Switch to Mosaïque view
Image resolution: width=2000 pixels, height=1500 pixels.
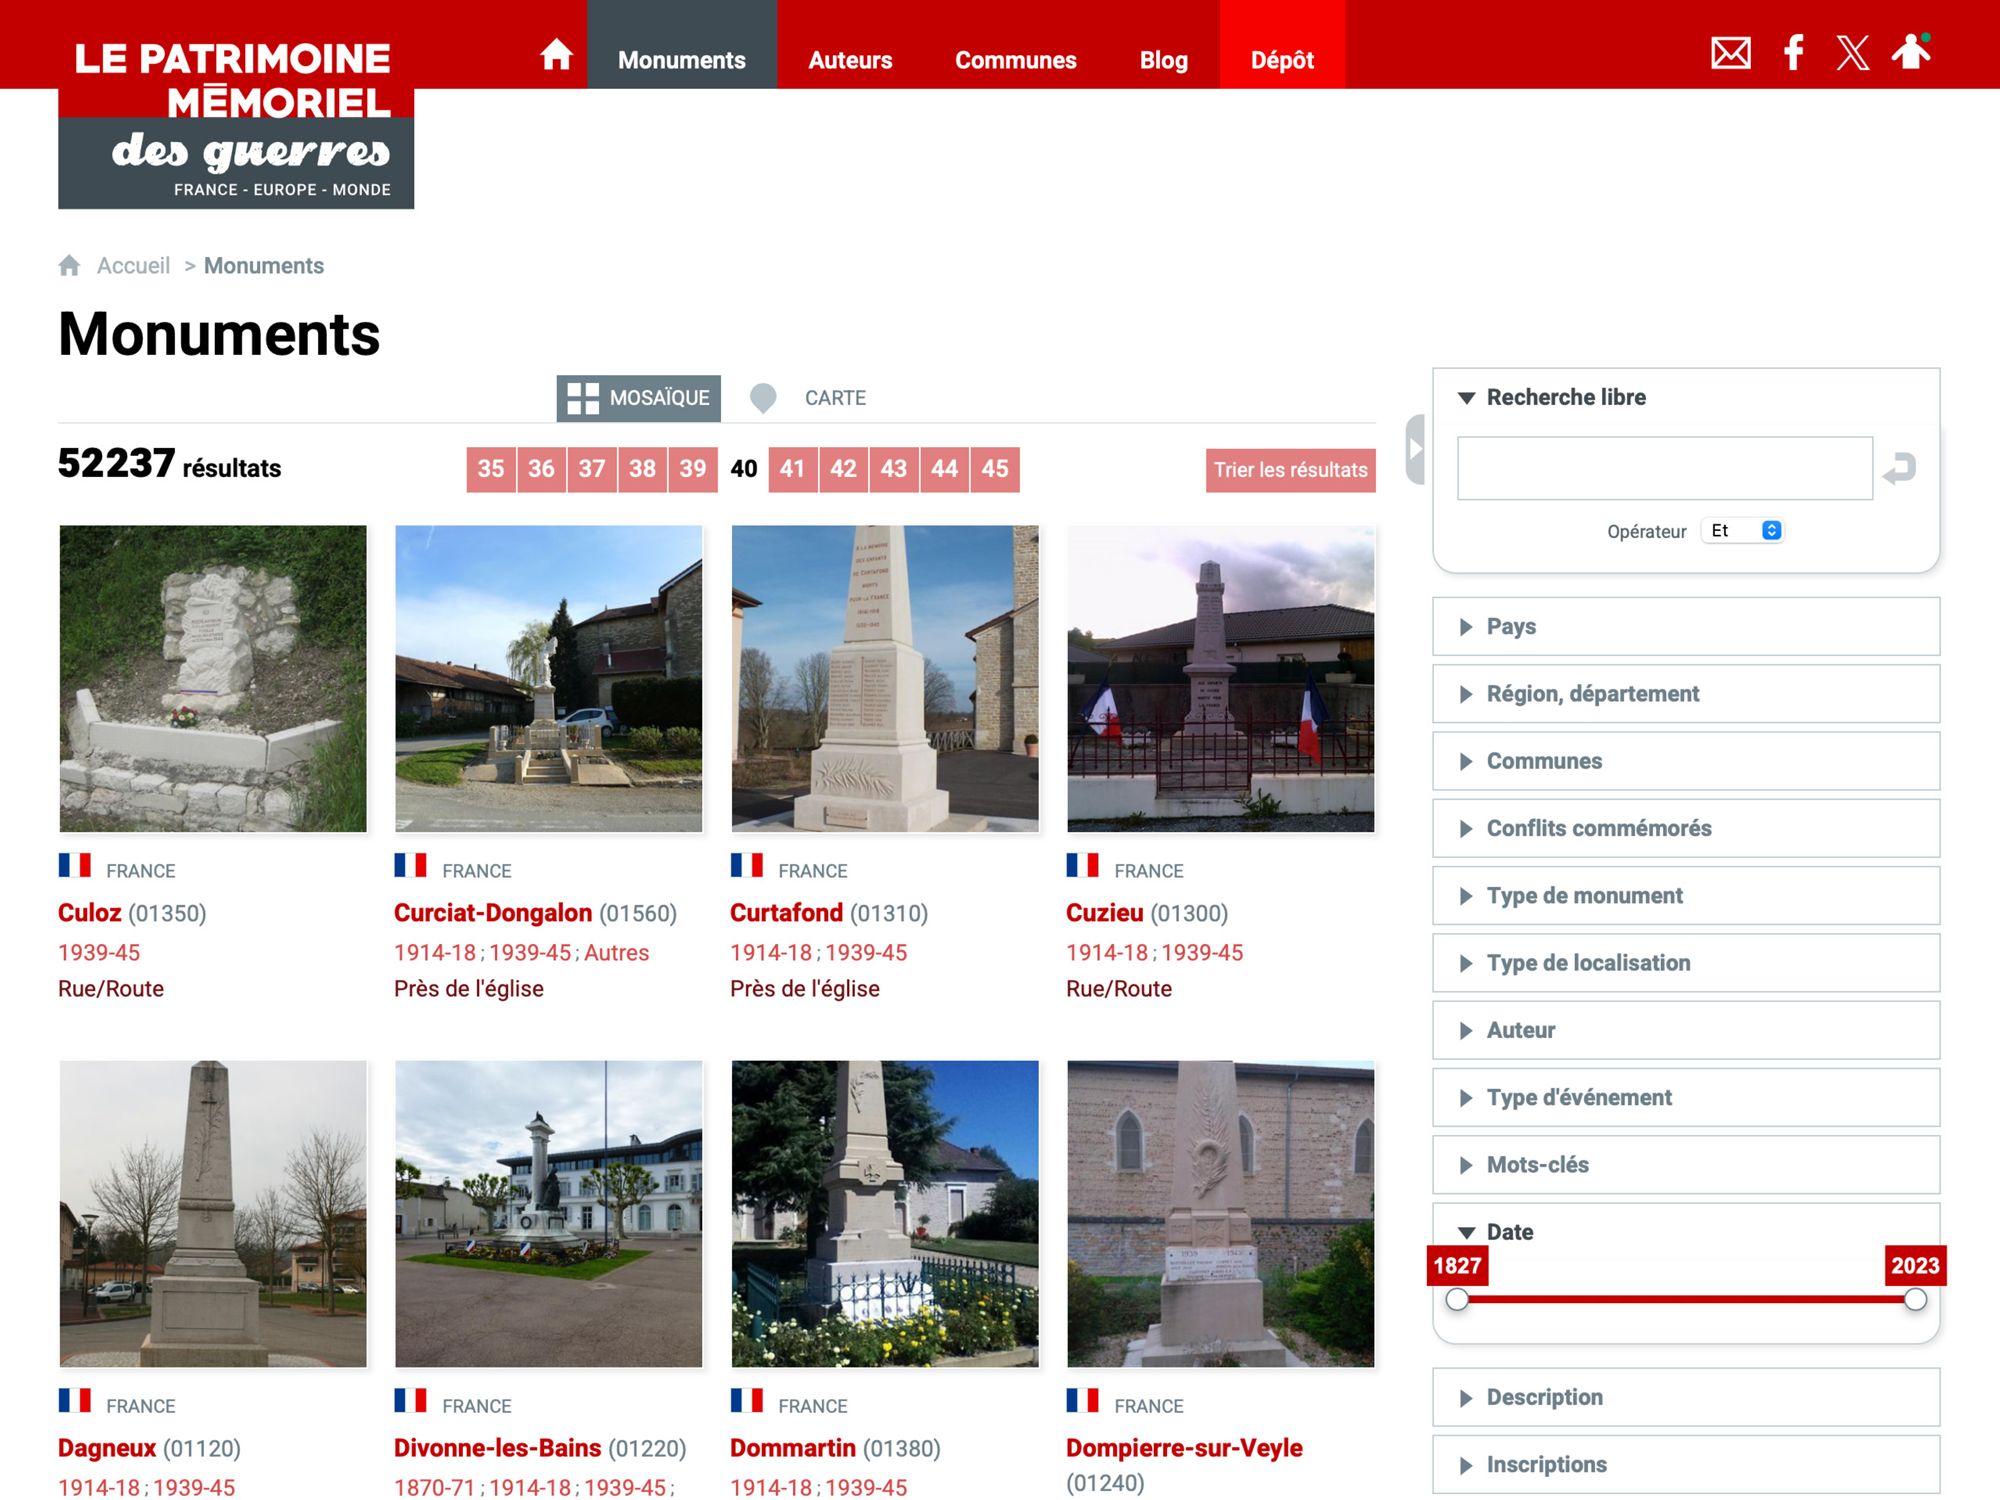[x=639, y=398]
